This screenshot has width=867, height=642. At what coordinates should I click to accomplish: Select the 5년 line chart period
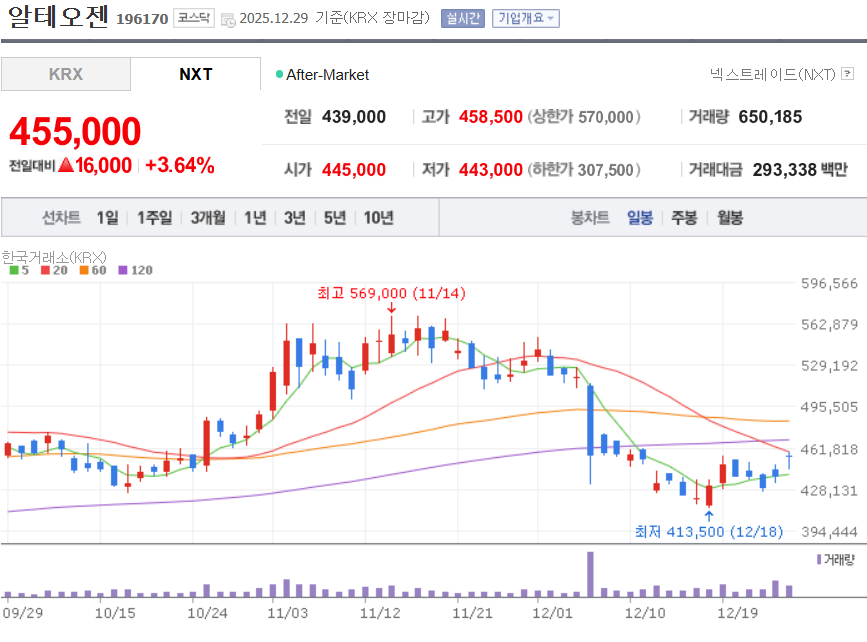[335, 218]
